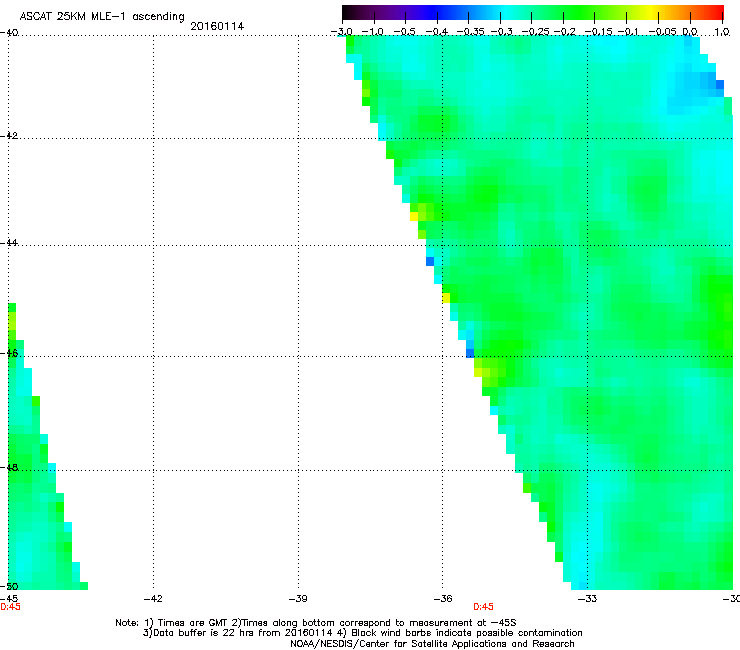Click longitude axis label -36
The image size is (740, 650).
(443, 599)
